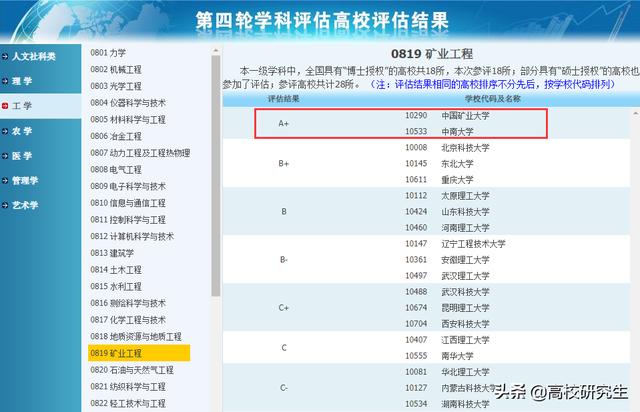
Task: Click the A+ rating cell
Action: pos(284,123)
